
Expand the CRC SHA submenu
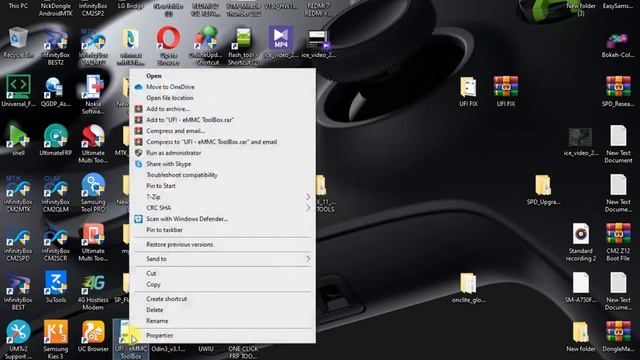pos(222,208)
